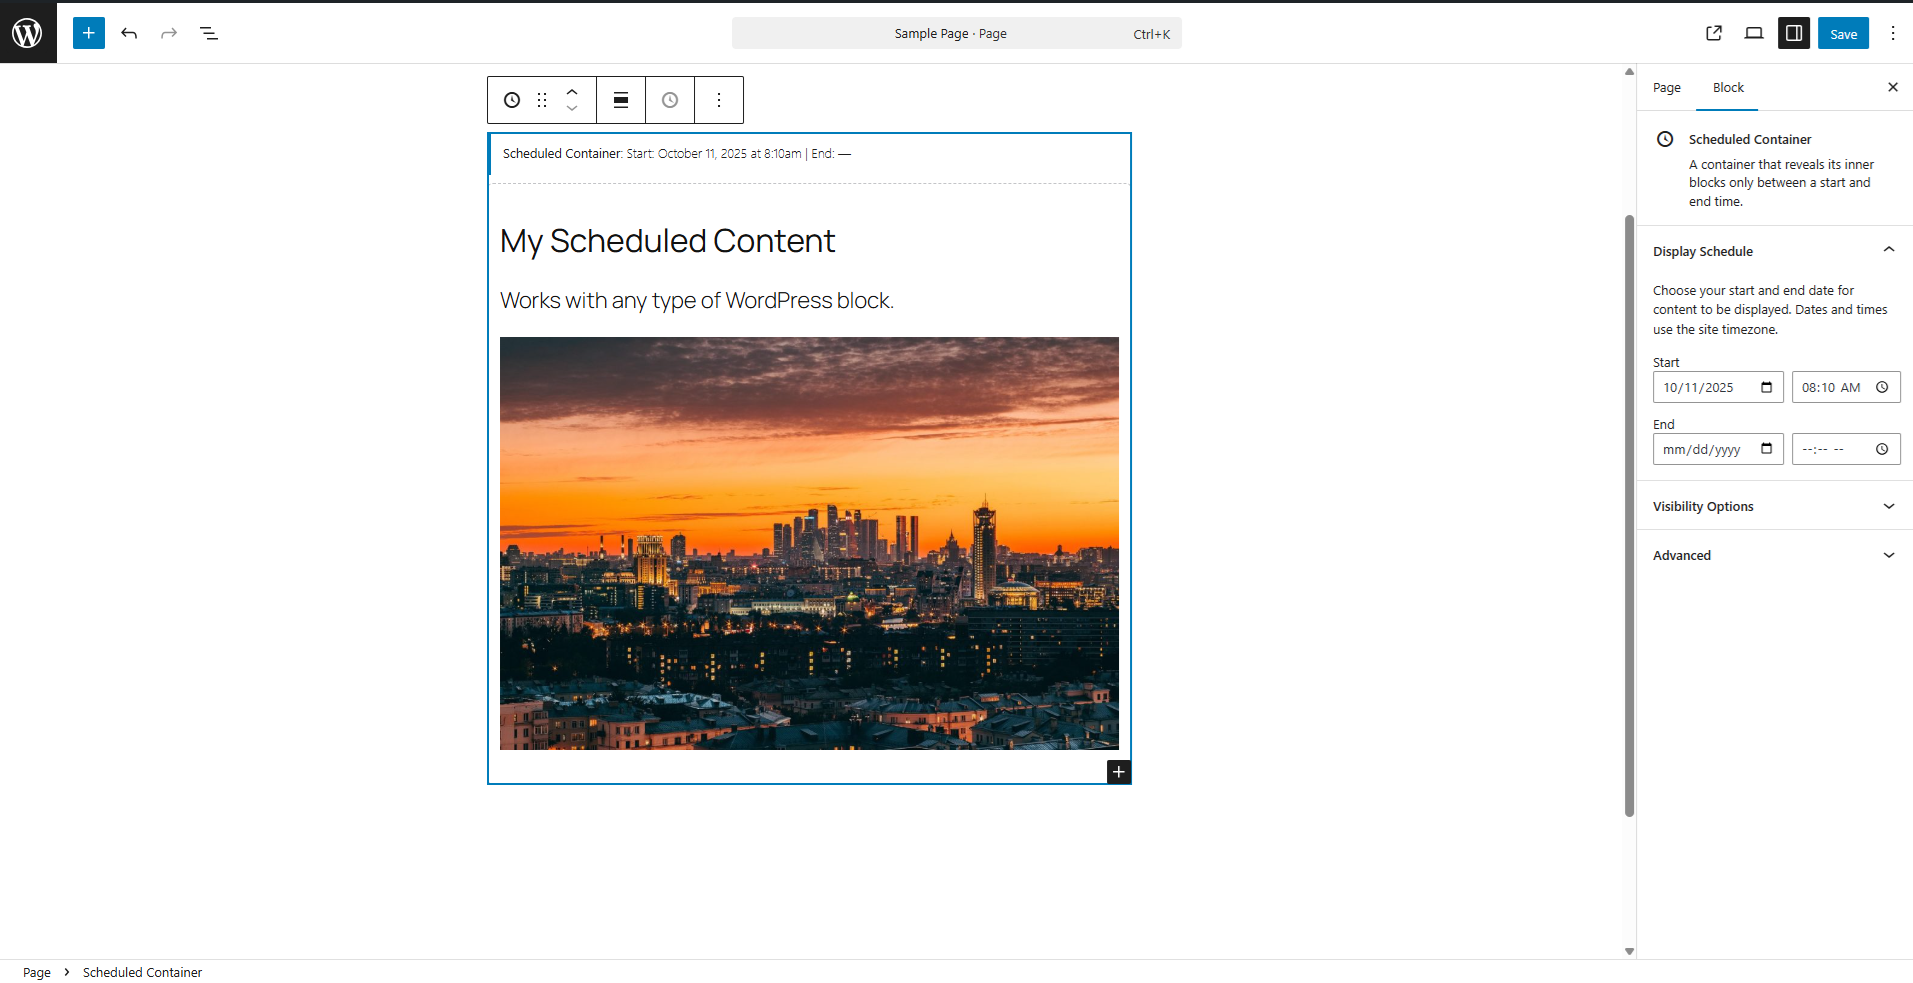Open the editor preview options

tap(1753, 33)
